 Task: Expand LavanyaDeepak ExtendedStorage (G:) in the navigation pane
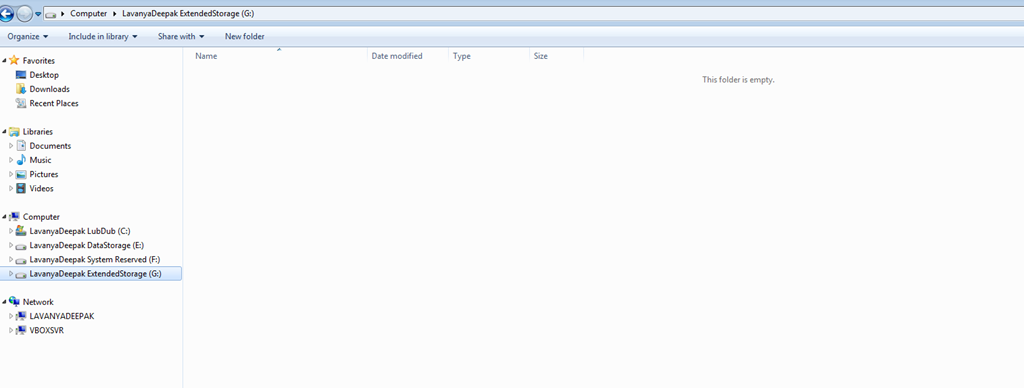11,274
